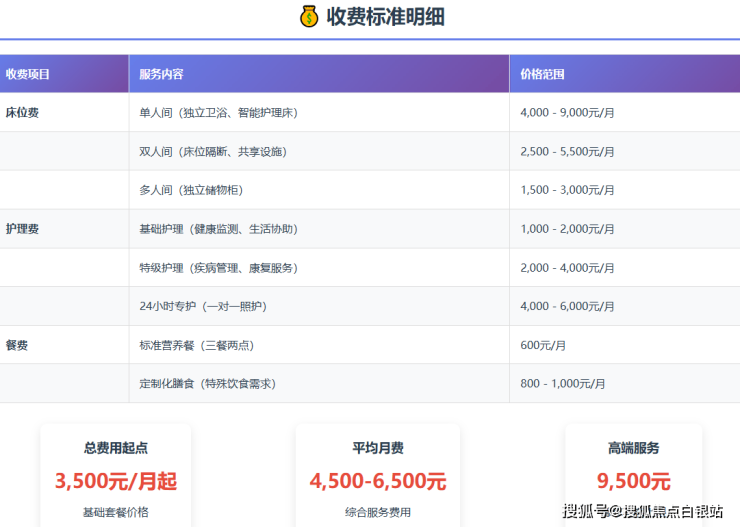Select the 服务内容 column header

[161, 74]
